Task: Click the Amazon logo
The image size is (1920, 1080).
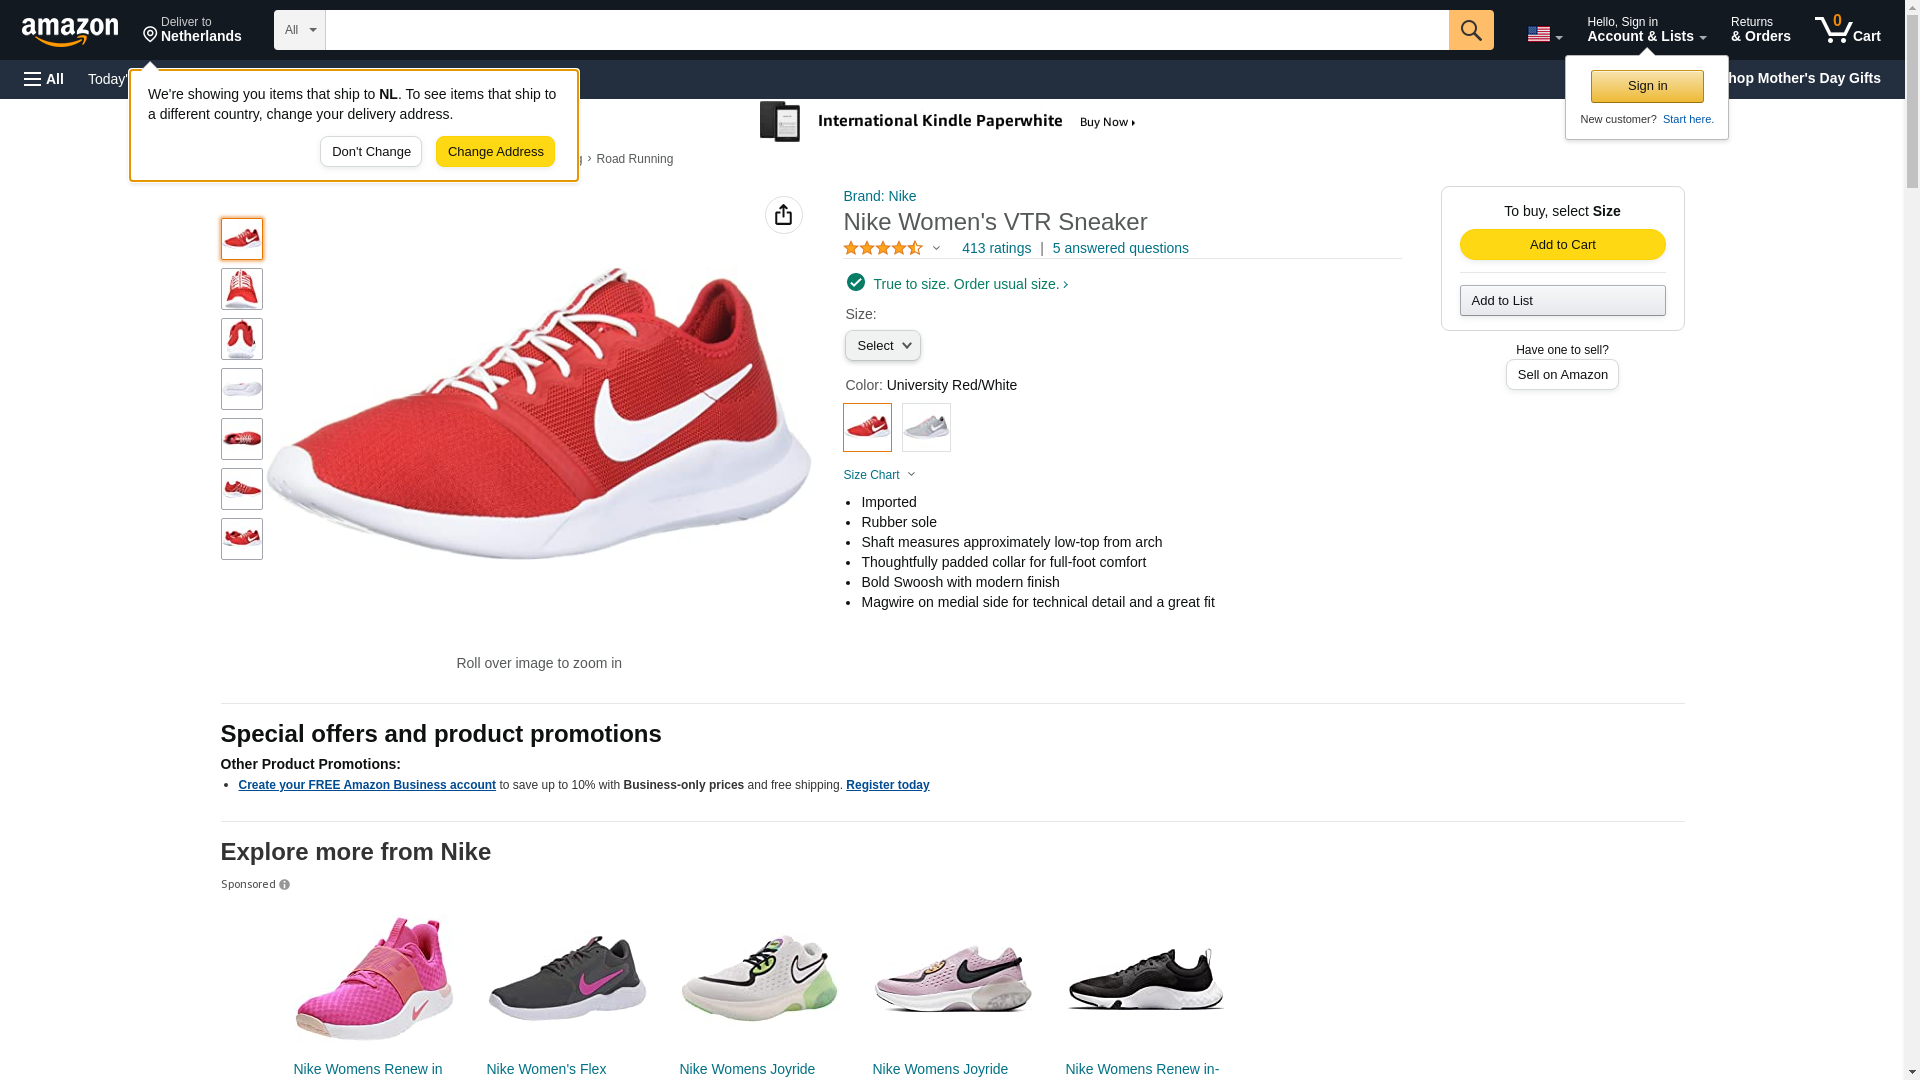Action: [70, 31]
